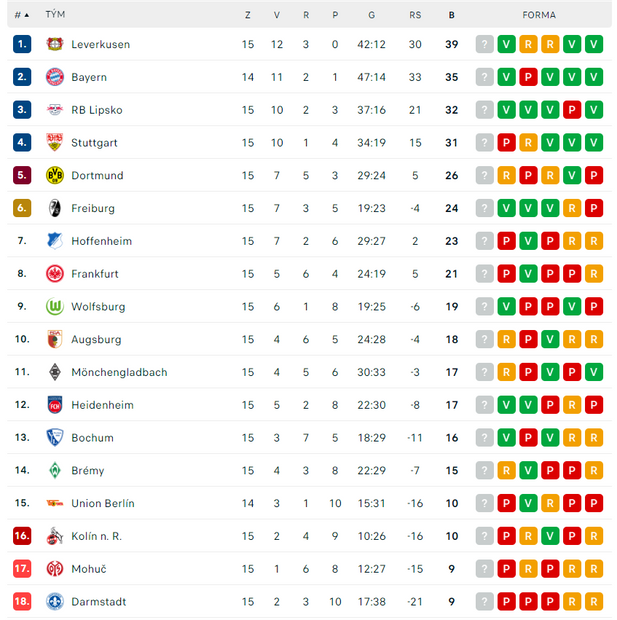Open the Wolfsburg club icon
Viewport: 617px width, 620px height.
(x=55, y=307)
